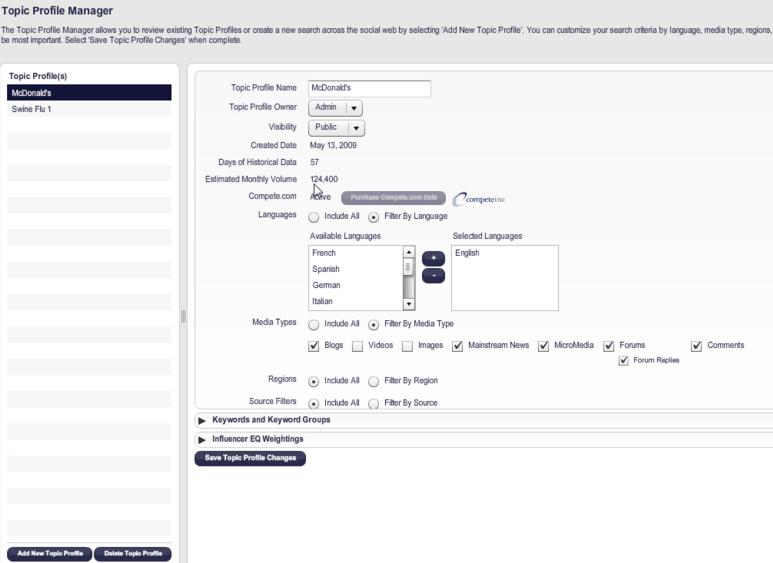Select Swine Flu 1 topic profile

click(x=89, y=109)
